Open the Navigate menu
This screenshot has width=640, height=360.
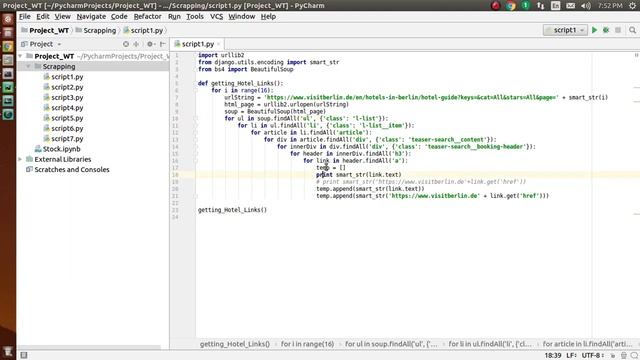[x=91, y=16]
